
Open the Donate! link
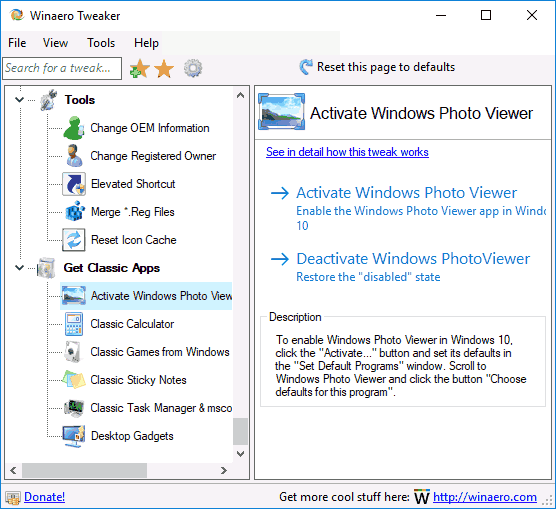click(x=44, y=497)
